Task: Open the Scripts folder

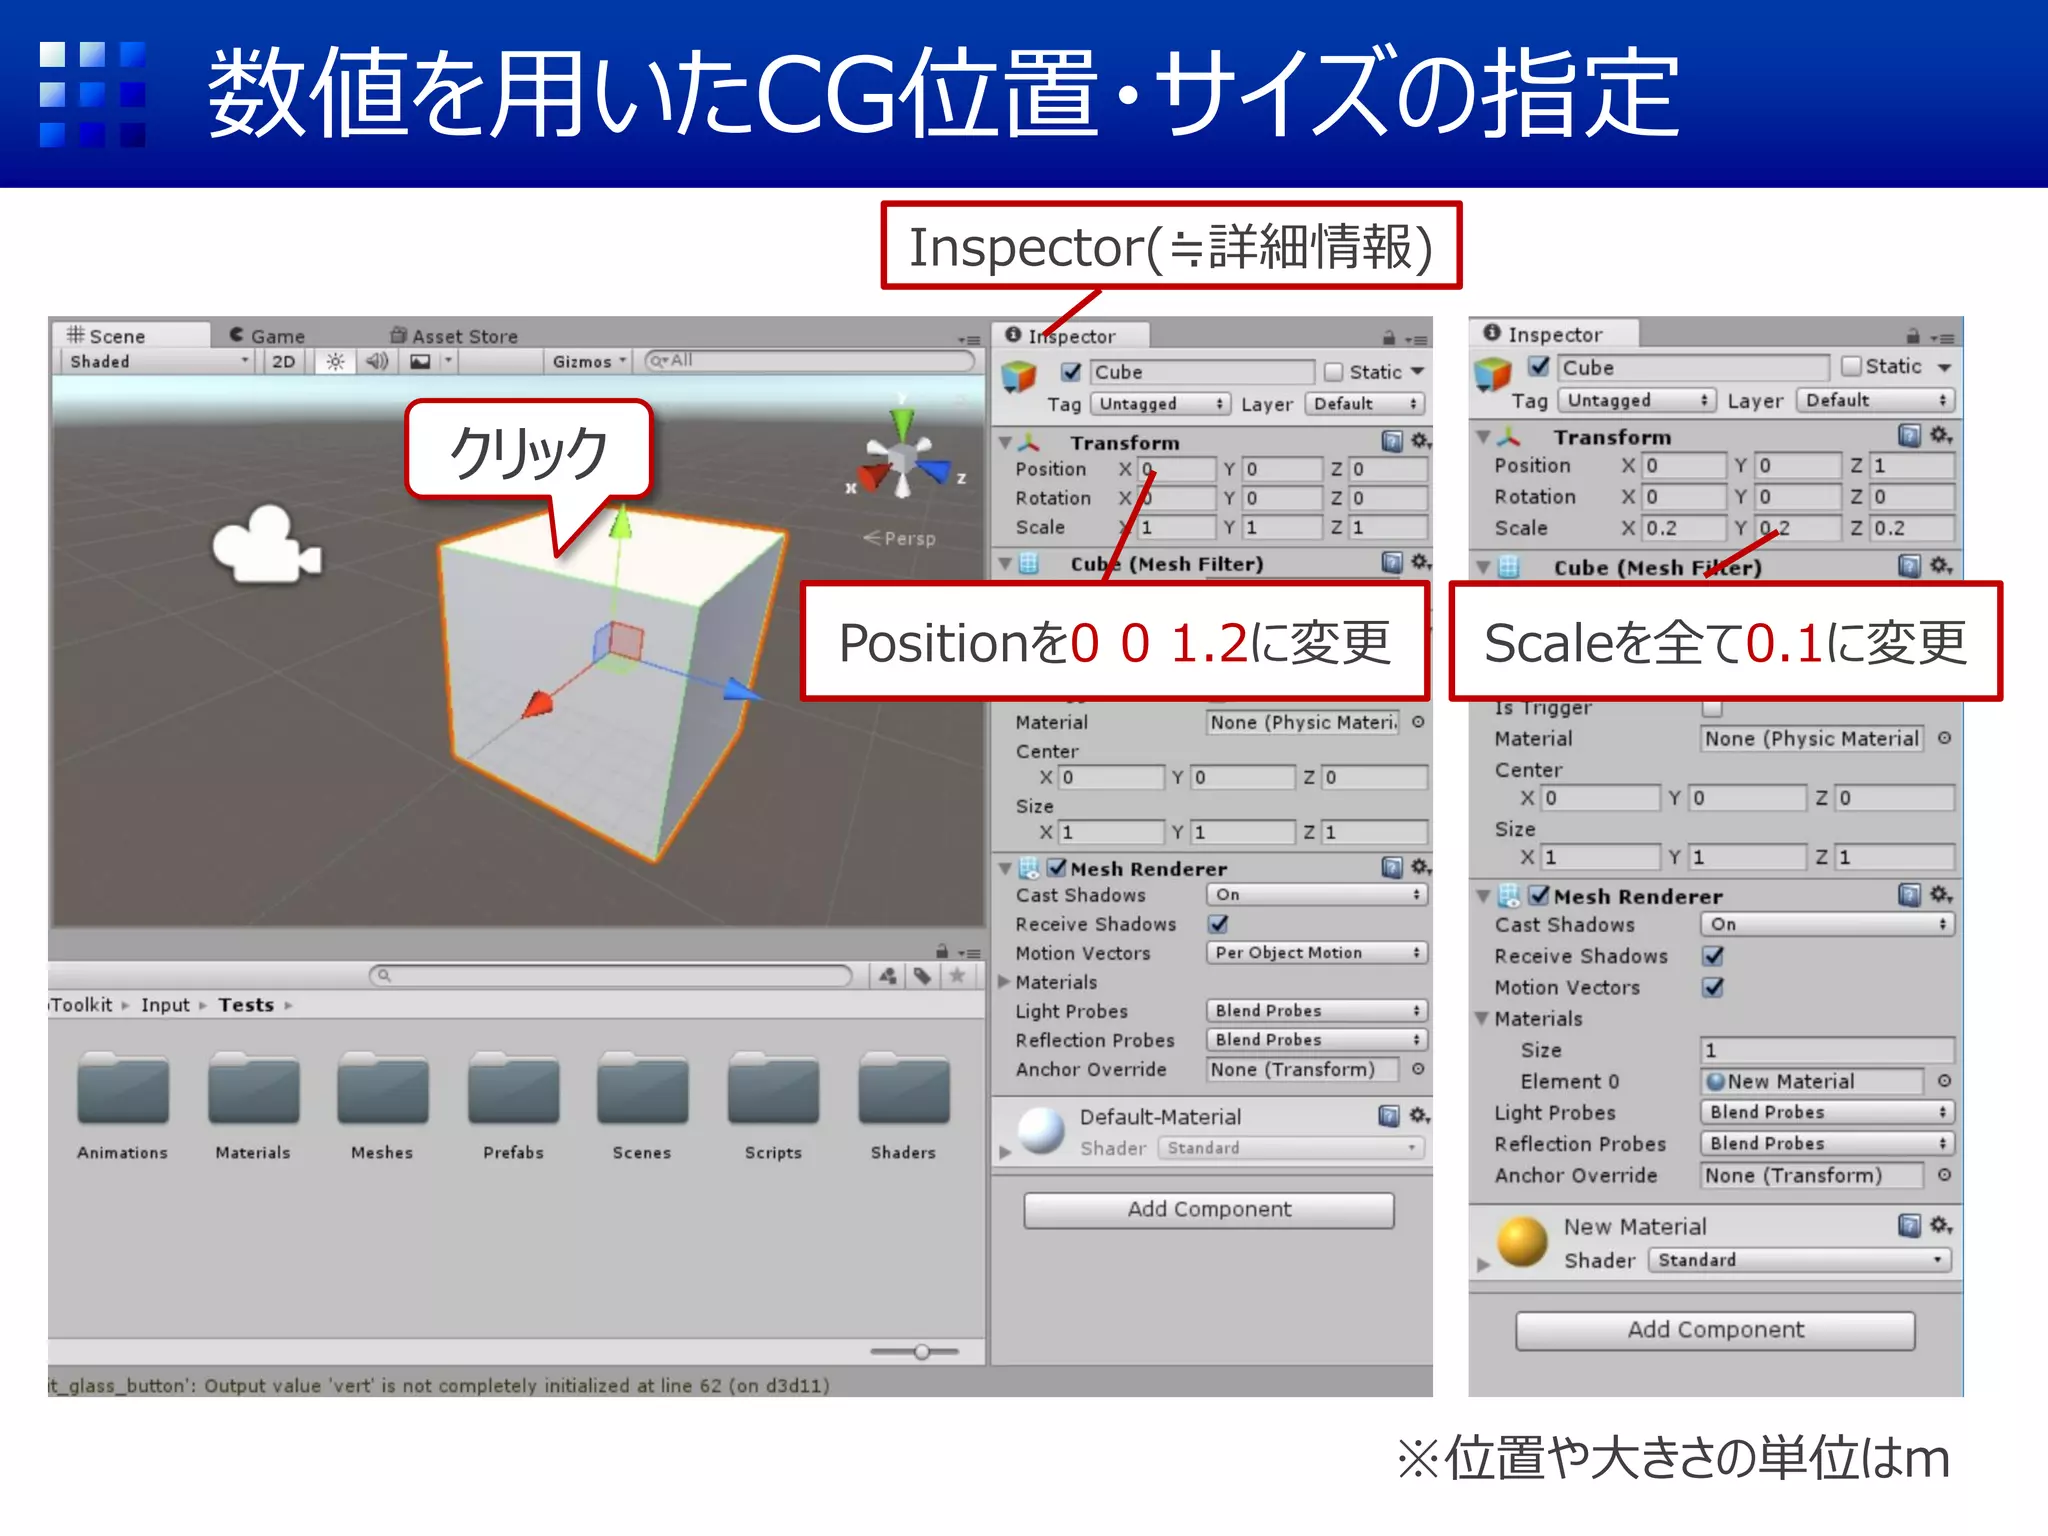Action: click(x=773, y=1105)
